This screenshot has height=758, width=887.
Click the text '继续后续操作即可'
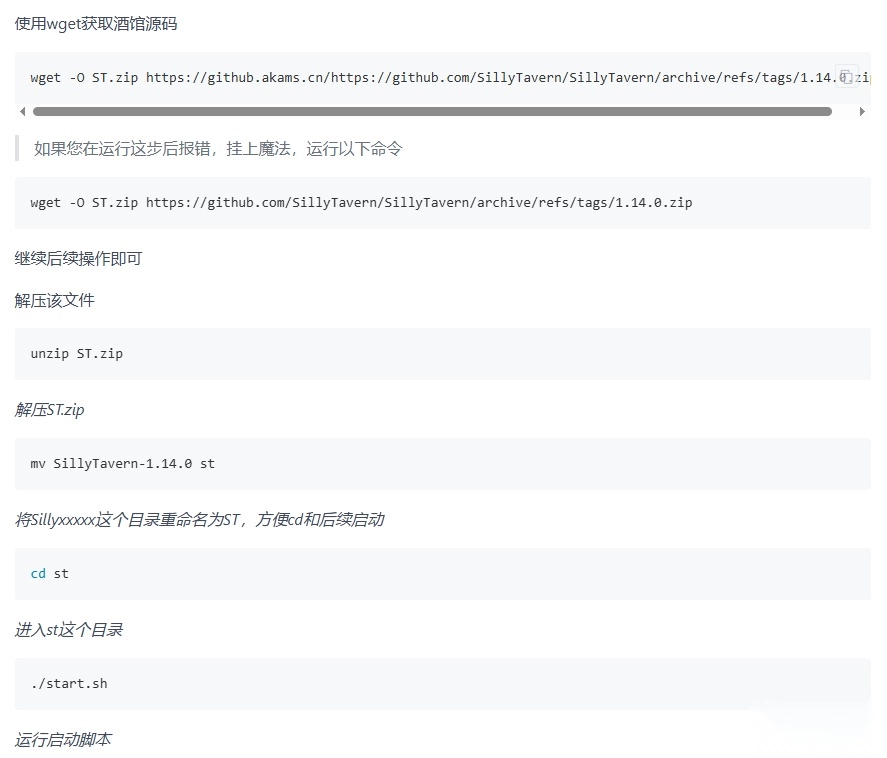click(x=79, y=259)
